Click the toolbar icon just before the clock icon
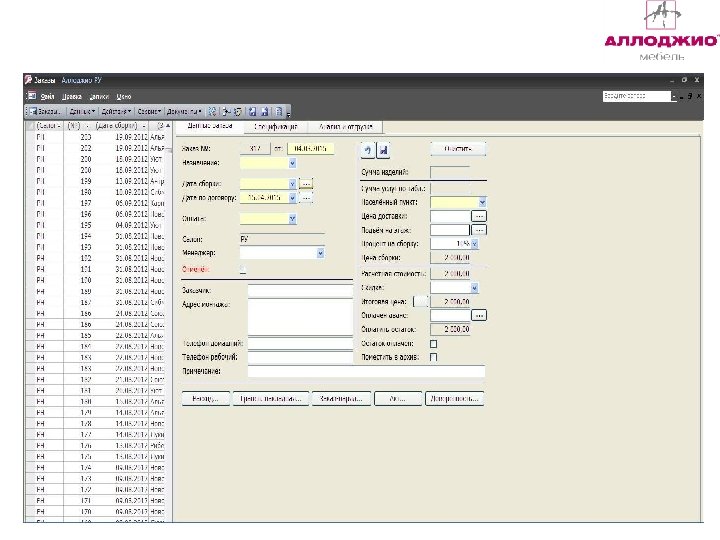This screenshot has width=720, height=540. (x=226, y=111)
